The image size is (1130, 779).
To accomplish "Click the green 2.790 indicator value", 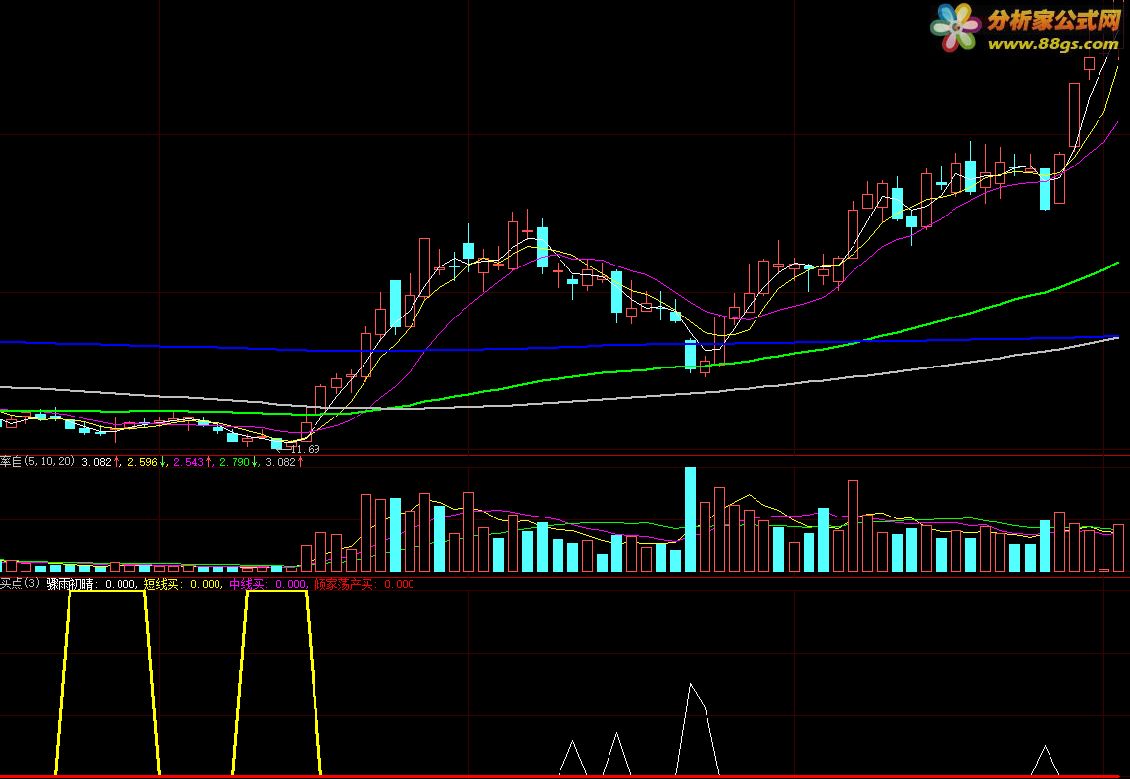I will coord(234,462).
